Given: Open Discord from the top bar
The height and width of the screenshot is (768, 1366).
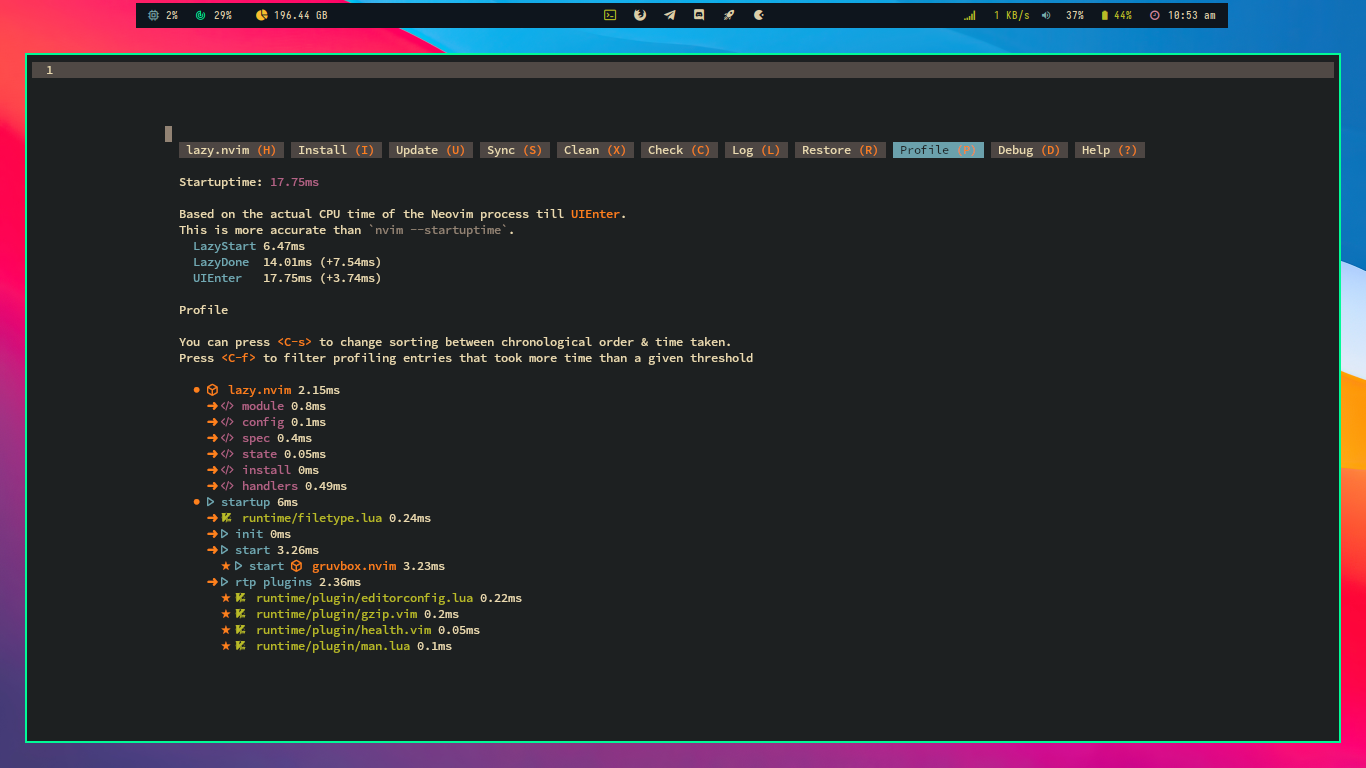Looking at the screenshot, I should [x=699, y=15].
